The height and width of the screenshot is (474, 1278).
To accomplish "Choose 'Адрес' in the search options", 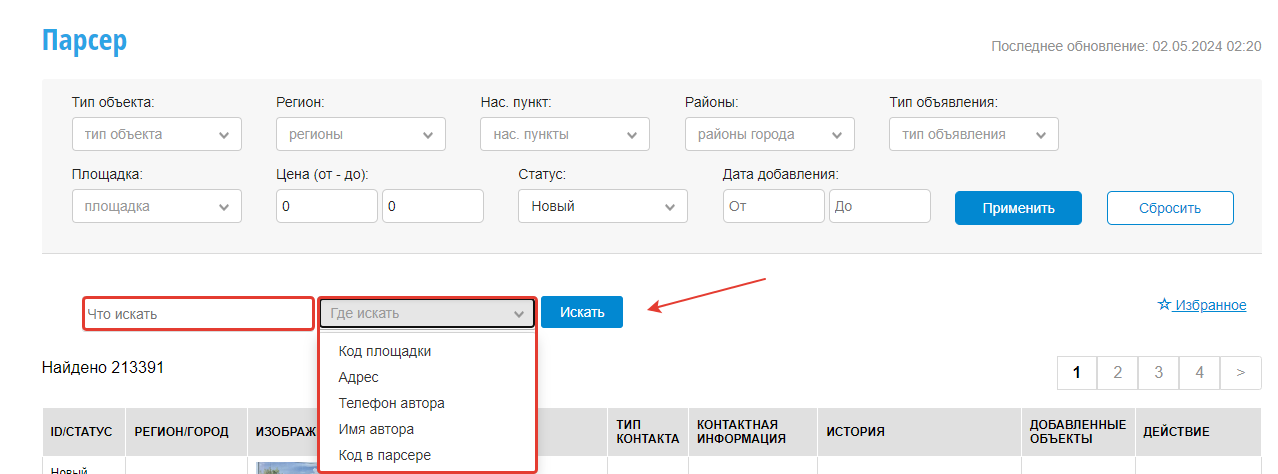I will pyautogui.click(x=359, y=377).
